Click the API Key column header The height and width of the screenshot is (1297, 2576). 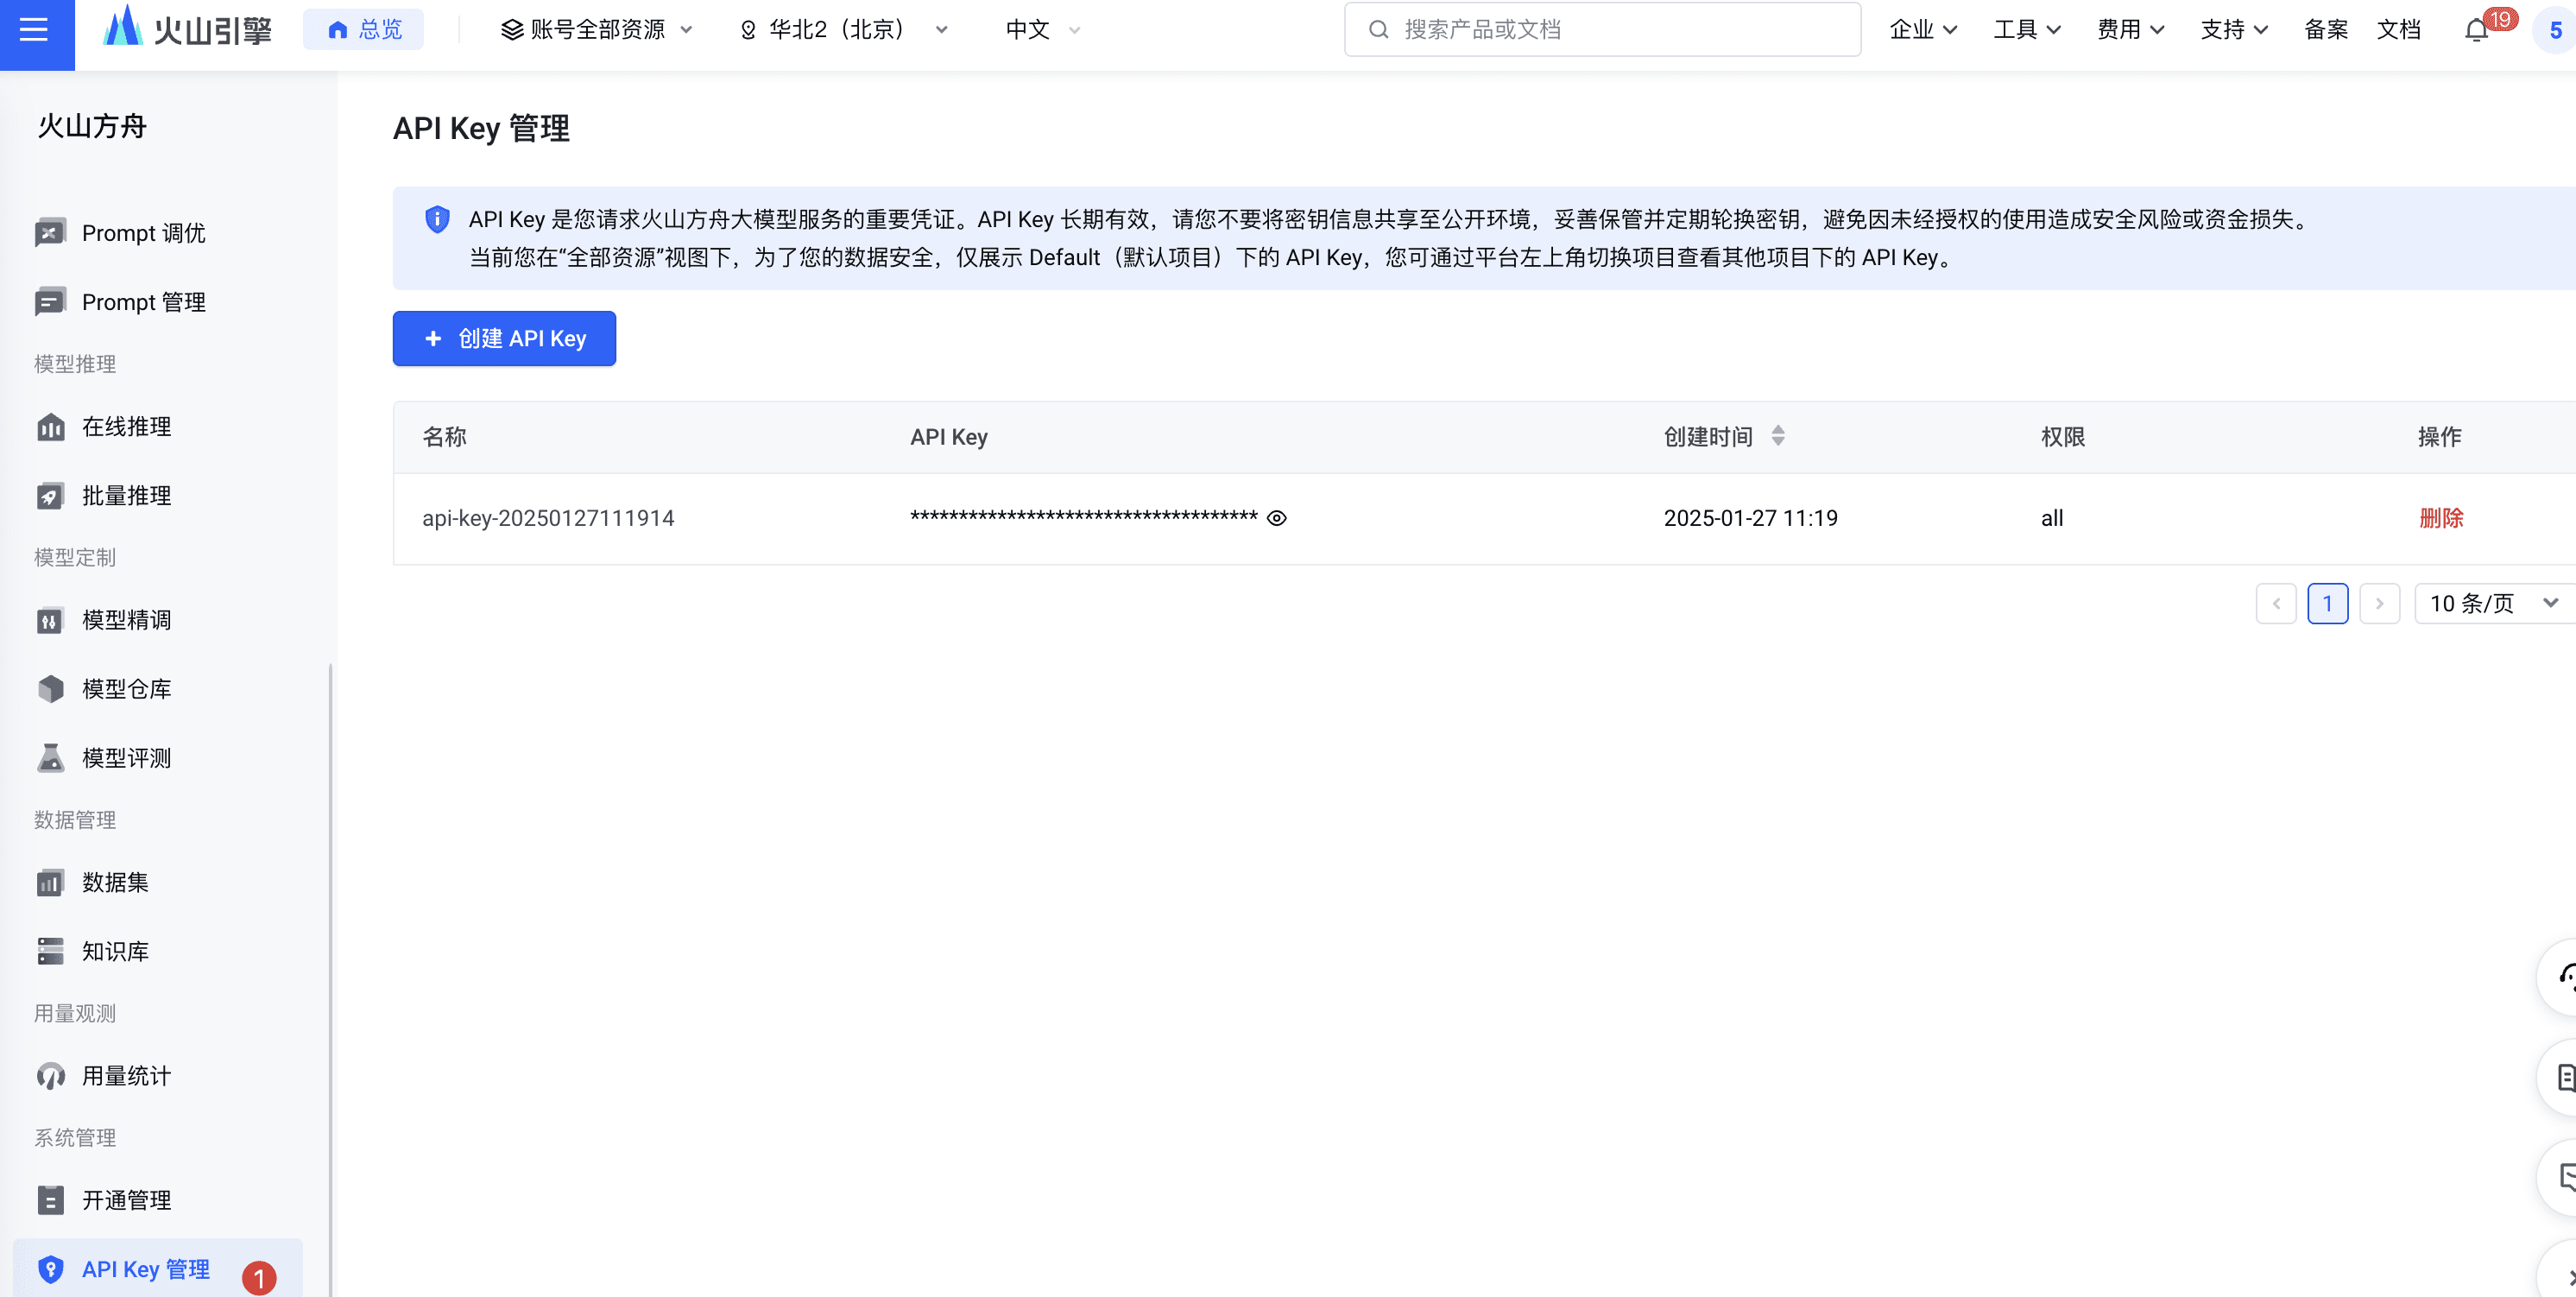coord(948,437)
